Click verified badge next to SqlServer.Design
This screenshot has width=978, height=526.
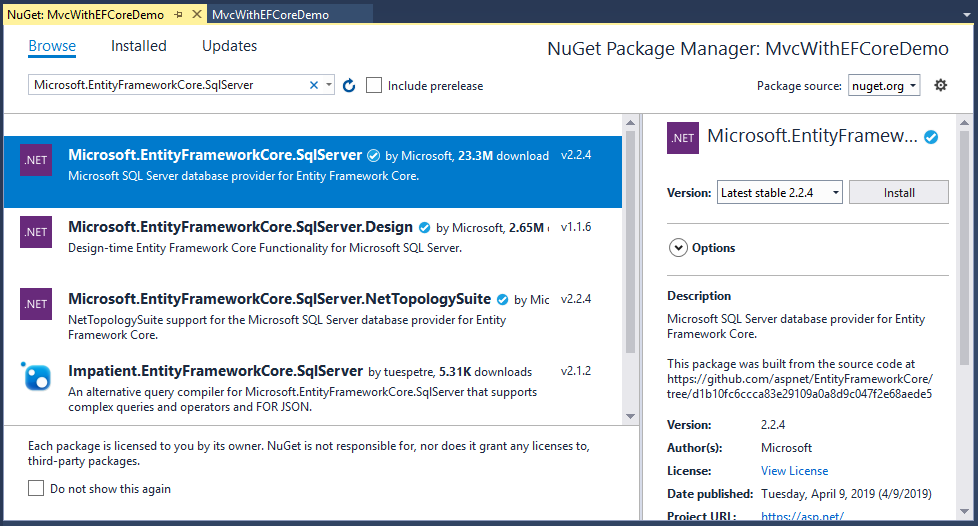coord(424,228)
